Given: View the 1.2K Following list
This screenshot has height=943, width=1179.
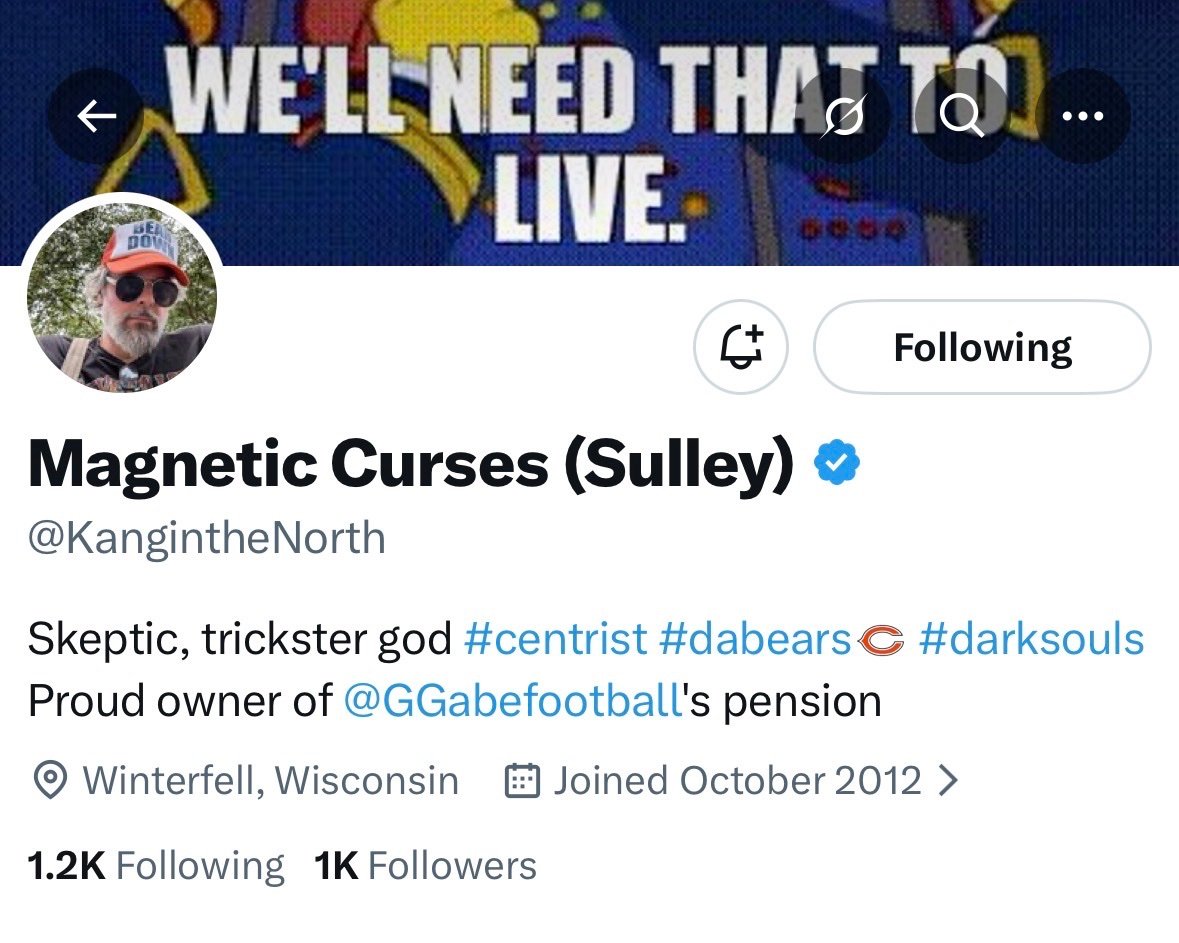Looking at the screenshot, I should (155, 865).
